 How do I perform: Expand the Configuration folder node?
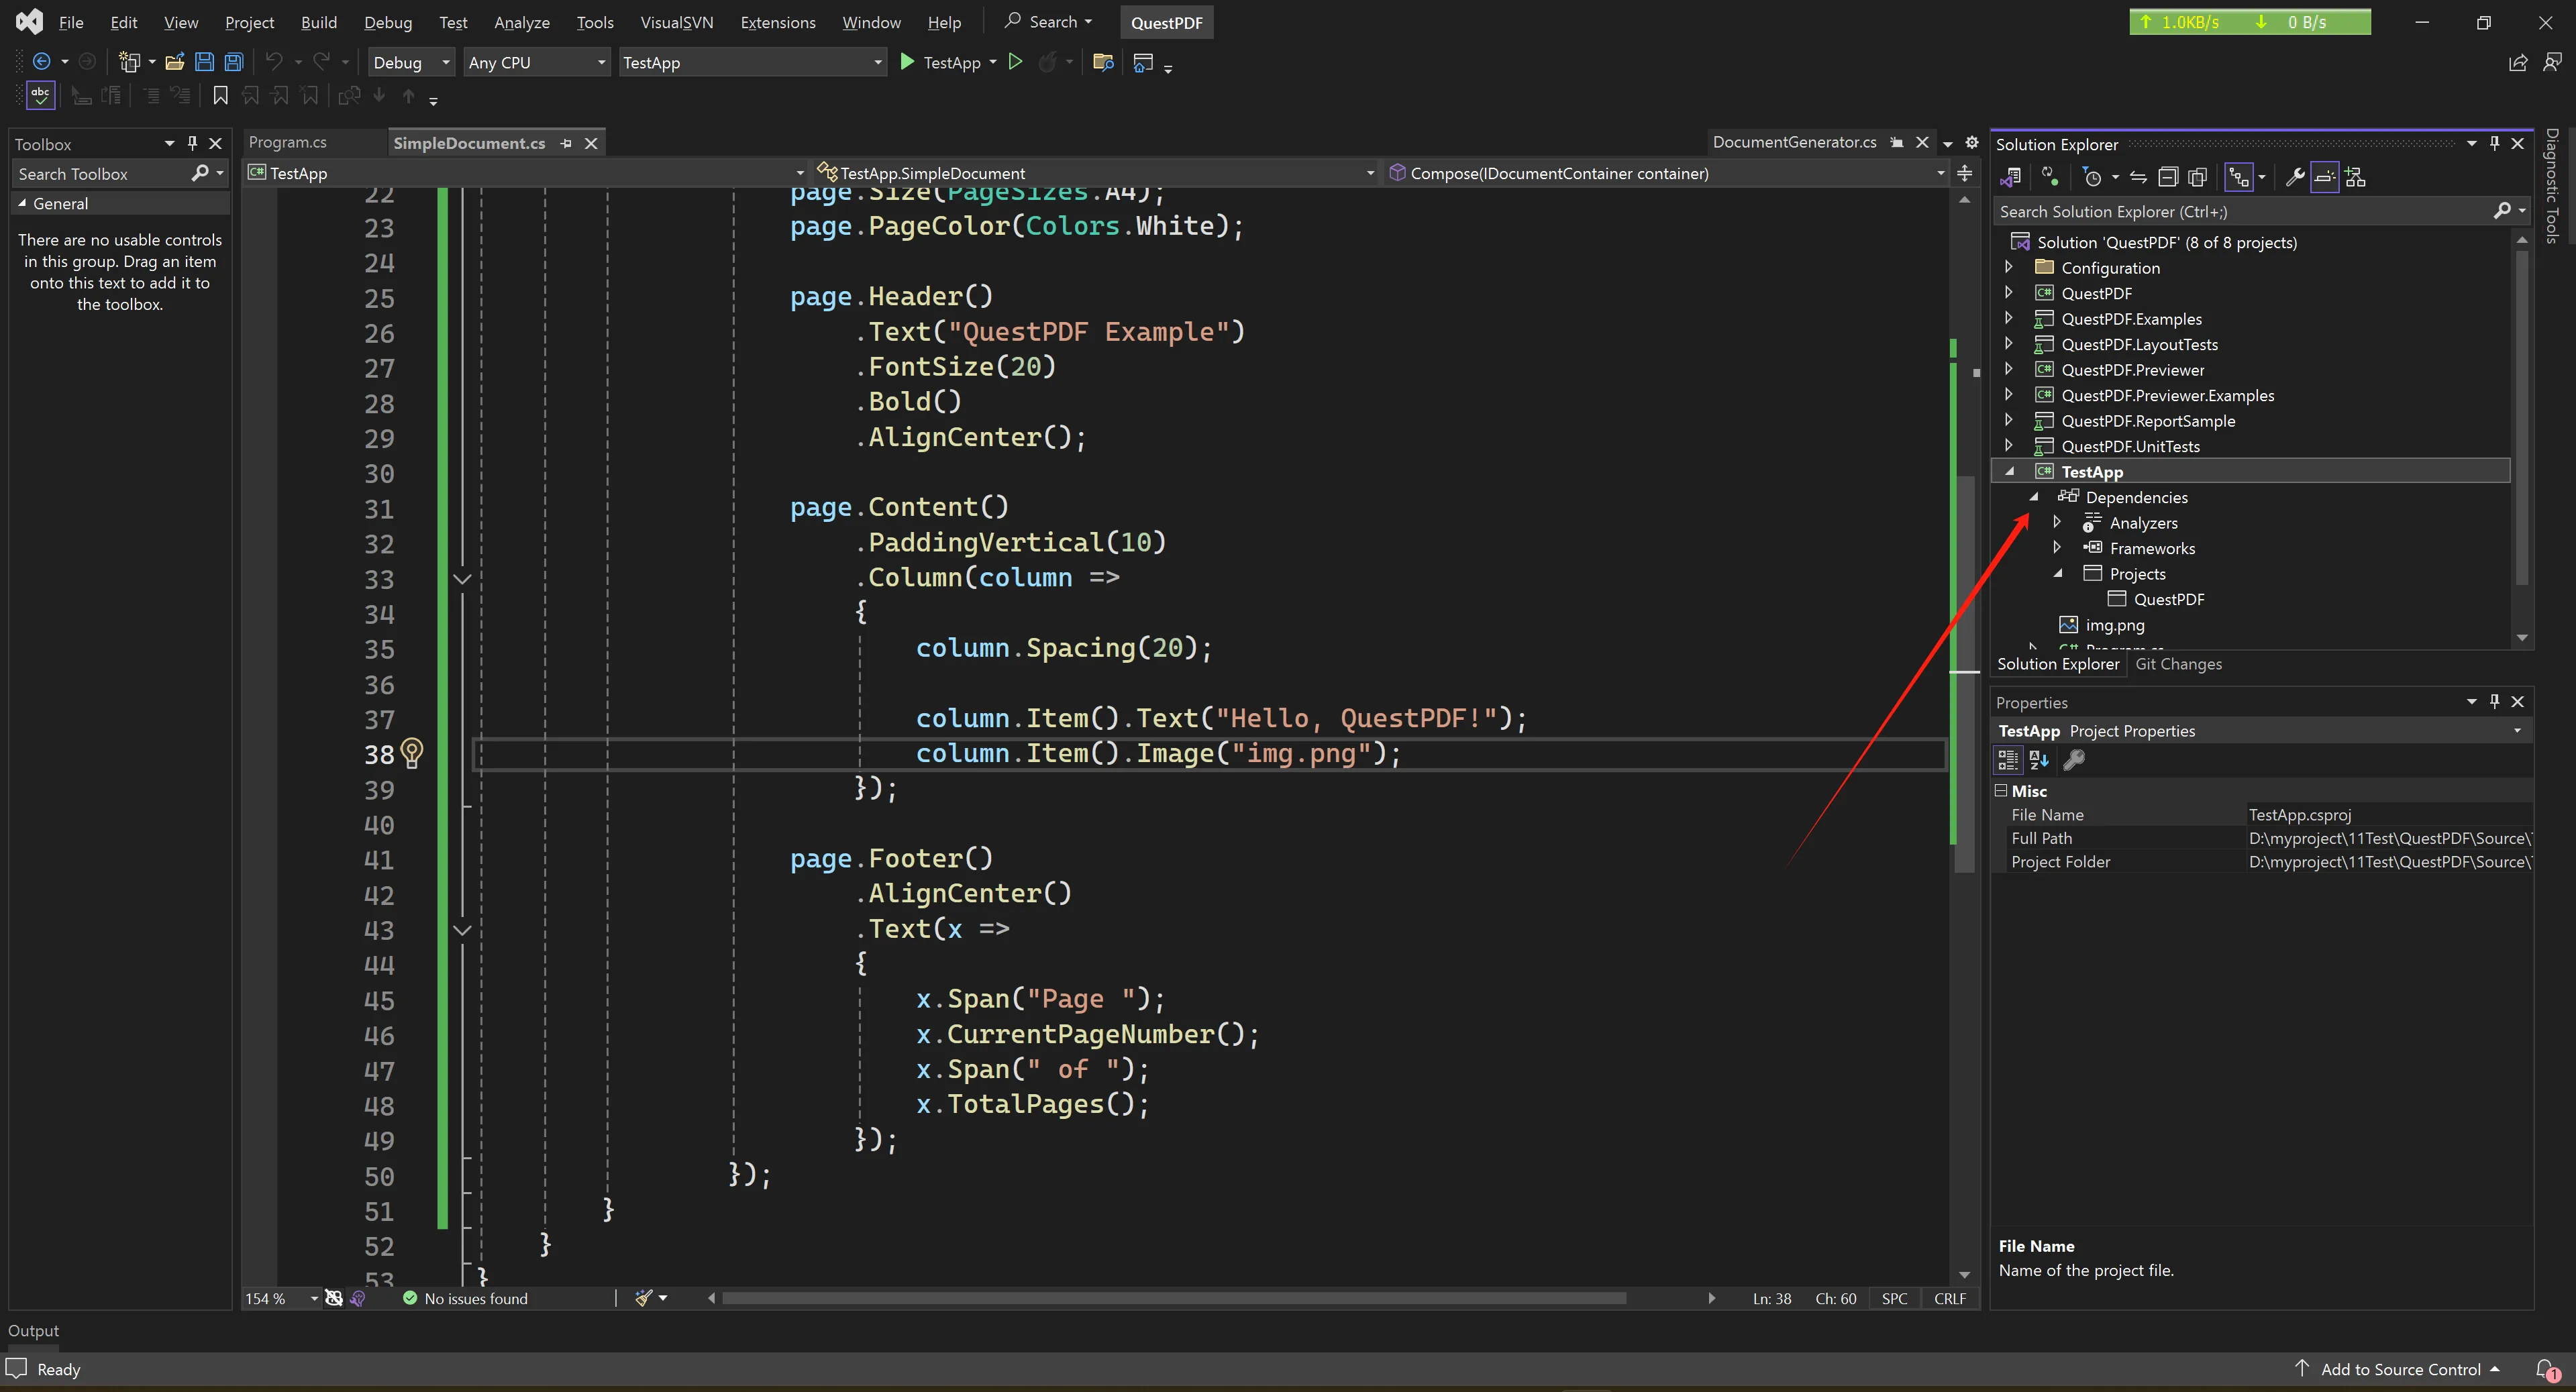(2009, 267)
